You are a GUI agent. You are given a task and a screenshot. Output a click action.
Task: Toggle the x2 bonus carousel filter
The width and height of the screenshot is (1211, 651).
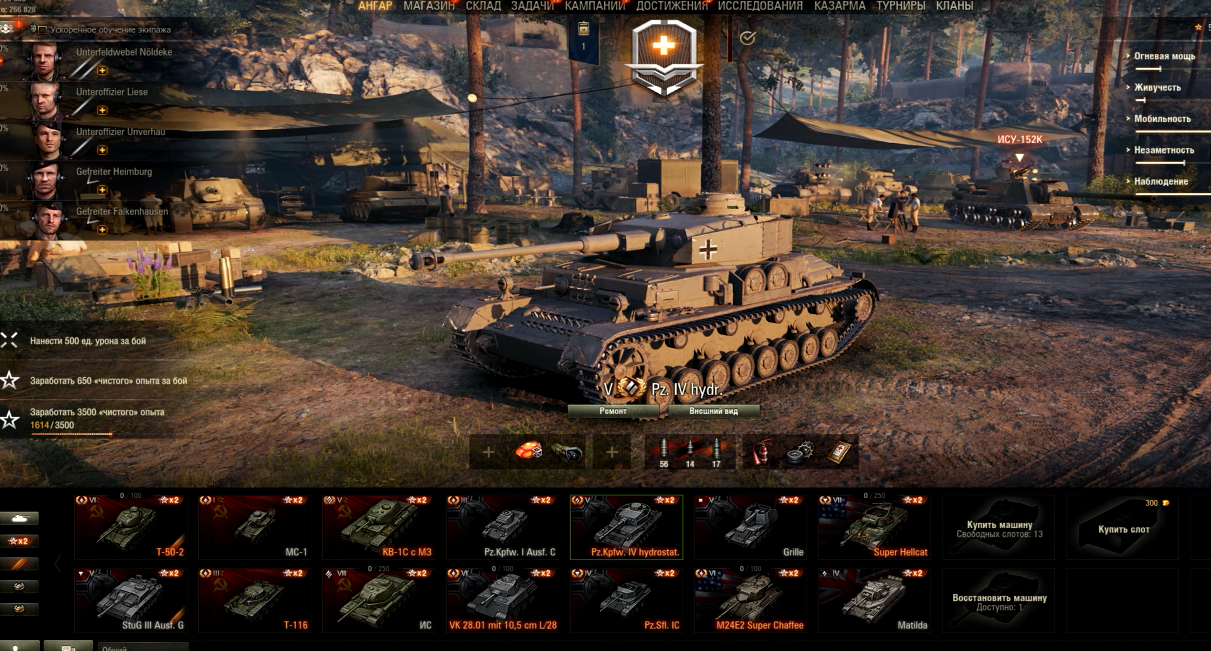19,541
